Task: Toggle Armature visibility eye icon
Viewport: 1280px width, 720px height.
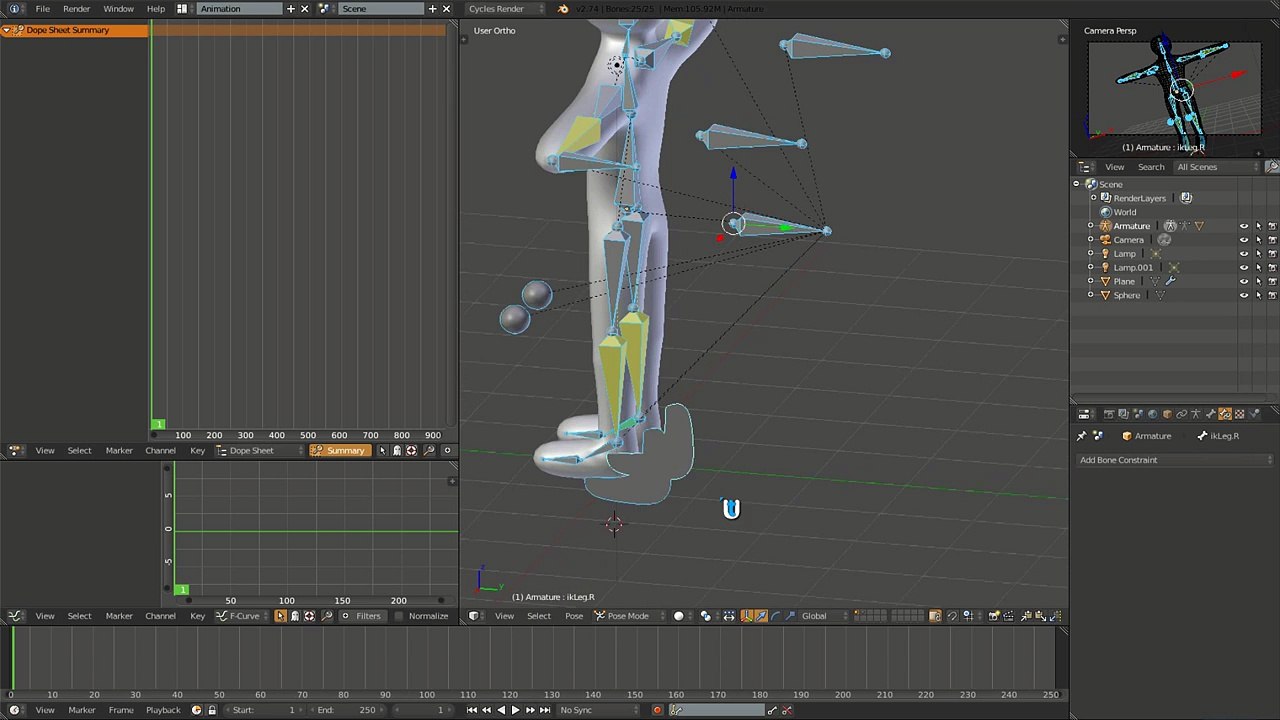Action: click(x=1244, y=226)
